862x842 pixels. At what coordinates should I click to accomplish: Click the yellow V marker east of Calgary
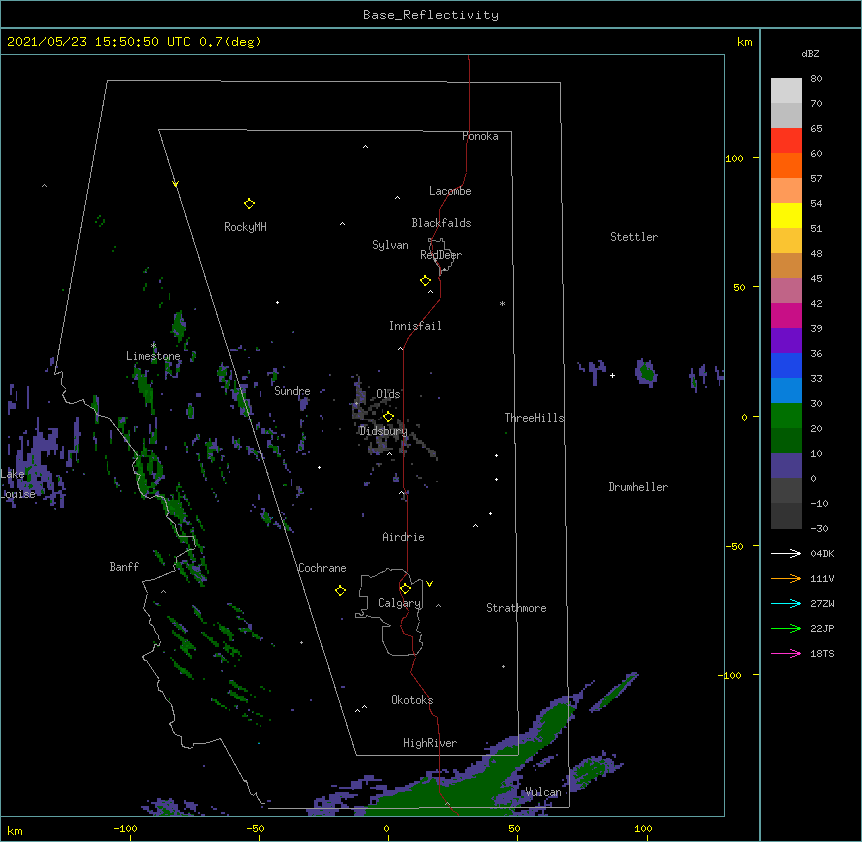pyautogui.click(x=429, y=584)
